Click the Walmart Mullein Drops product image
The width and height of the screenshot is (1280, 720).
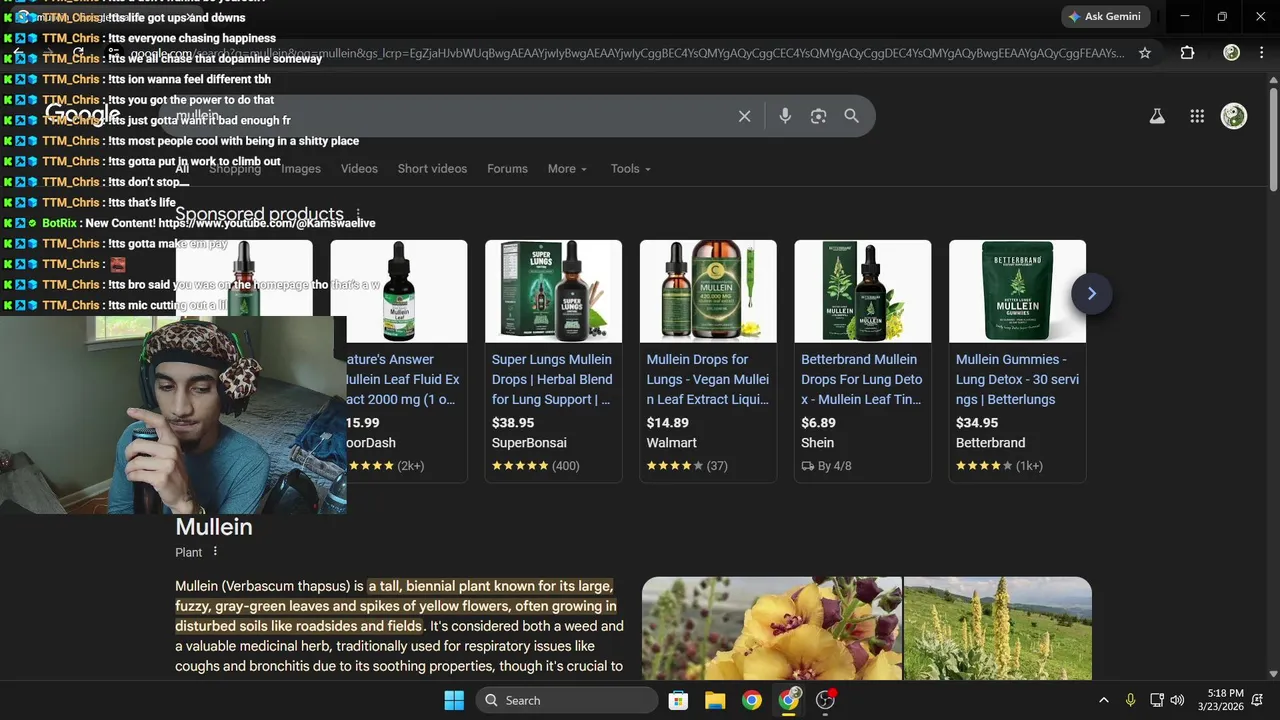point(708,291)
